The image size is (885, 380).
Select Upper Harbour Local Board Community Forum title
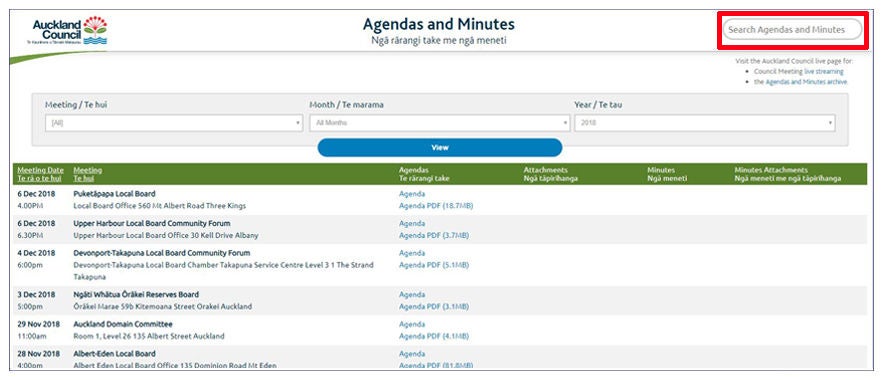click(x=152, y=224)
